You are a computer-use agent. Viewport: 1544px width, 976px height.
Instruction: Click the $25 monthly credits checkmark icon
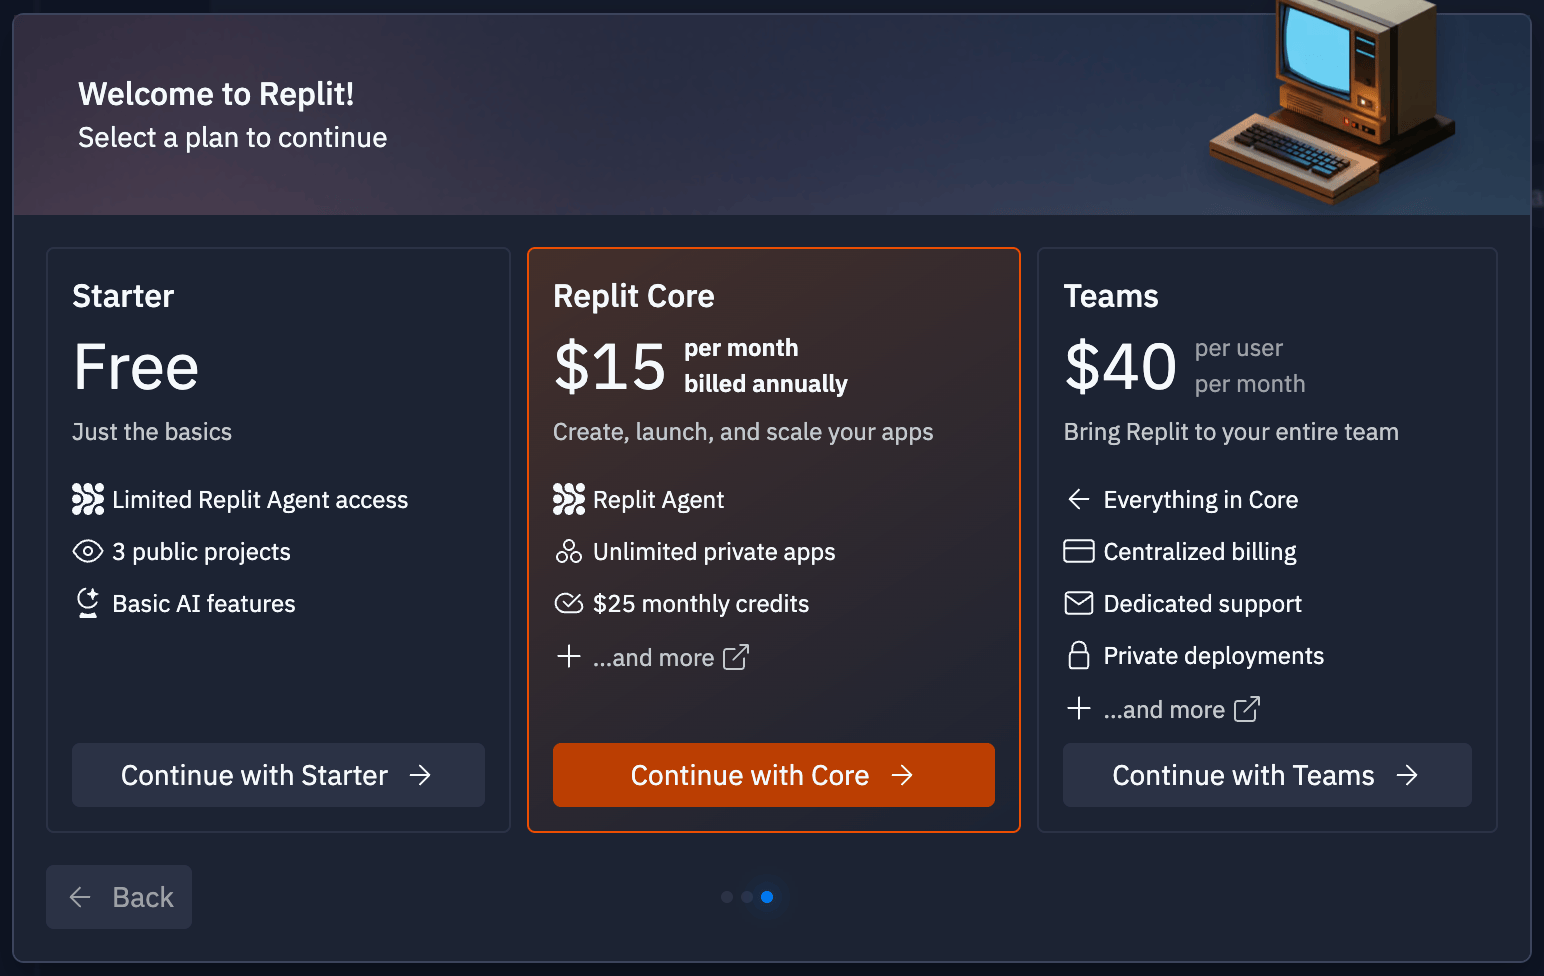[569, 603]
